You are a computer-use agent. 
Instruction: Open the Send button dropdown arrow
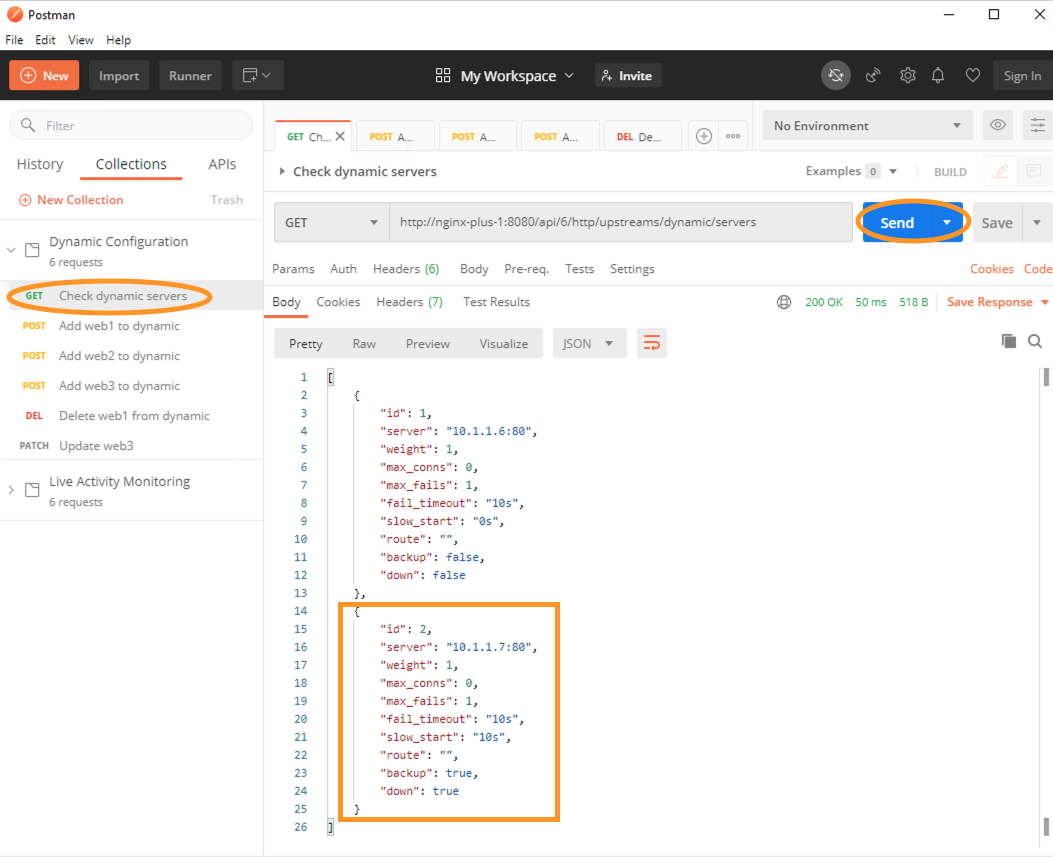coord(947,222)
